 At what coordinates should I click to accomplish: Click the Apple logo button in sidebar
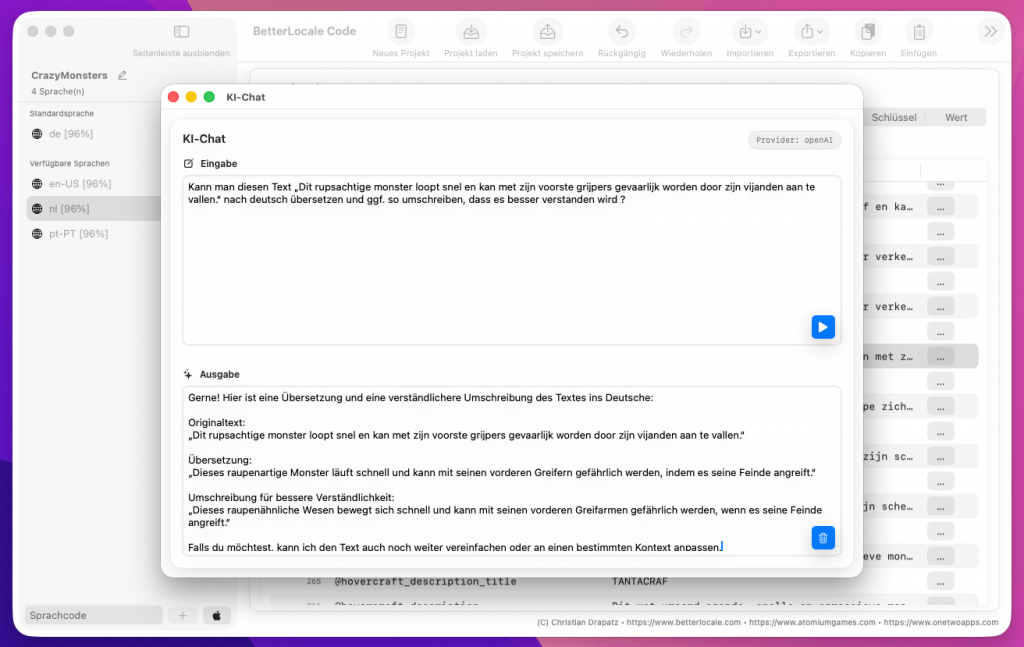(x=216, y=616)
